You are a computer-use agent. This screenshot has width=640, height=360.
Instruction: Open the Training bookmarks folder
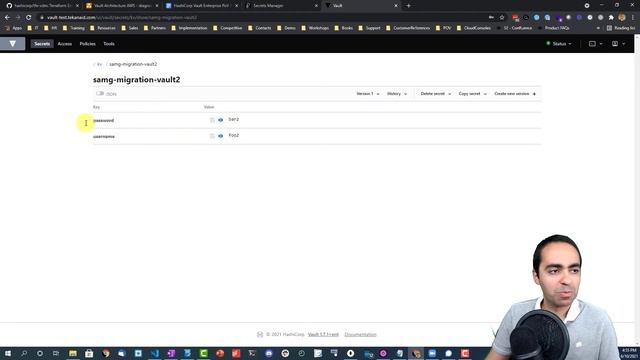coord(73,28)
